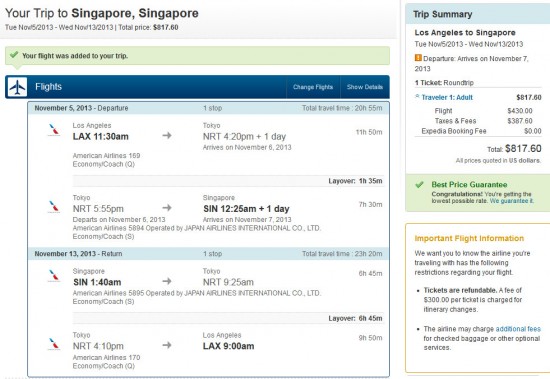This screenshot has height=379, width=550.
Task: Click the Trip Summary panel heading
Action: click(443, 14)
